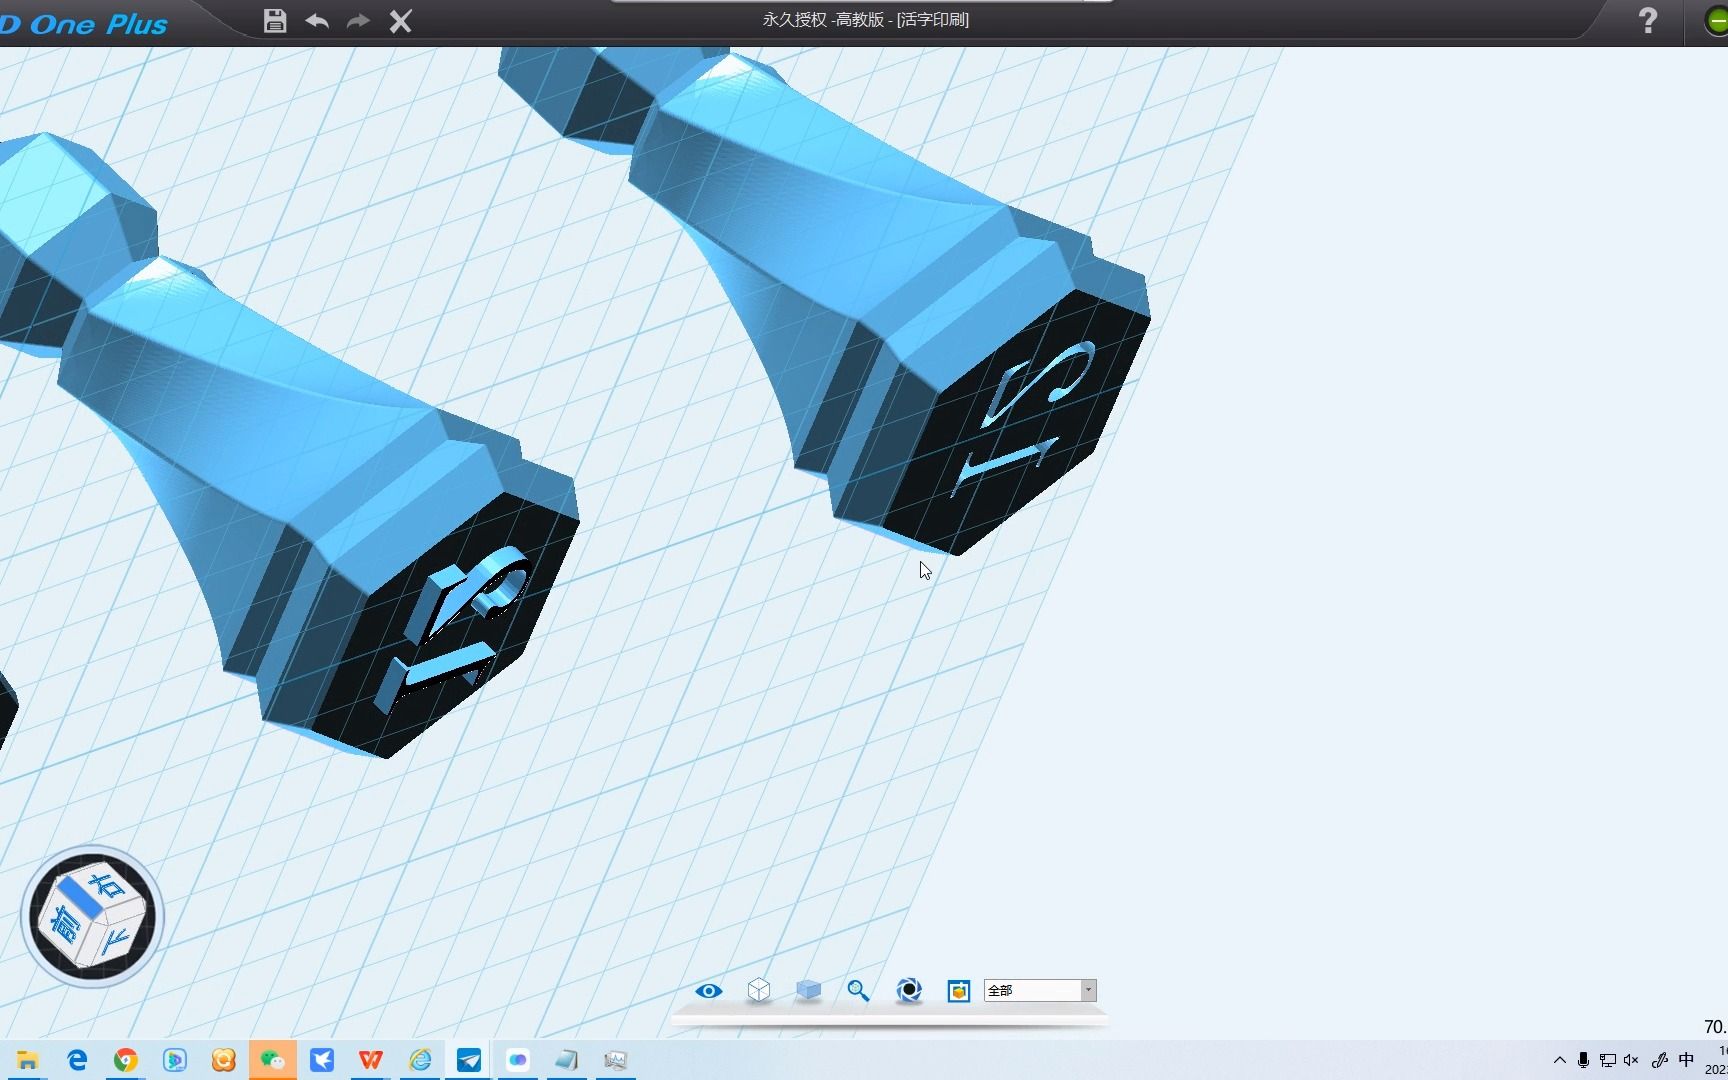The image size is (1728, 1080).
Task: Open the paper plane app on taskbar
Action: (469, 1060)
